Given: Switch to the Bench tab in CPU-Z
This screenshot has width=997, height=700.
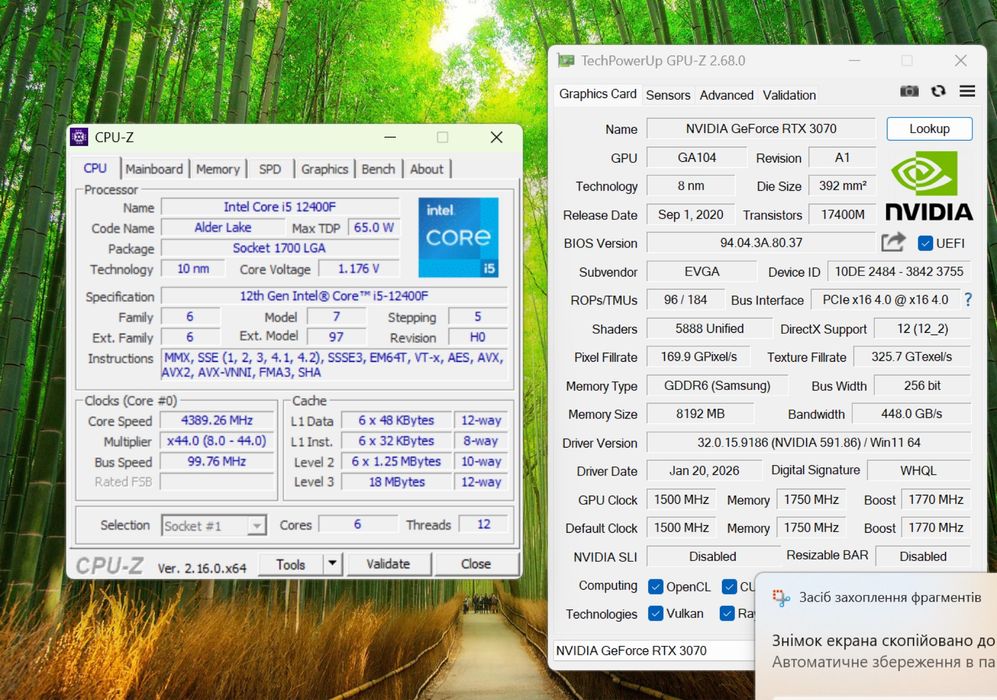Looking at the screenshot, I should [378, 169].
